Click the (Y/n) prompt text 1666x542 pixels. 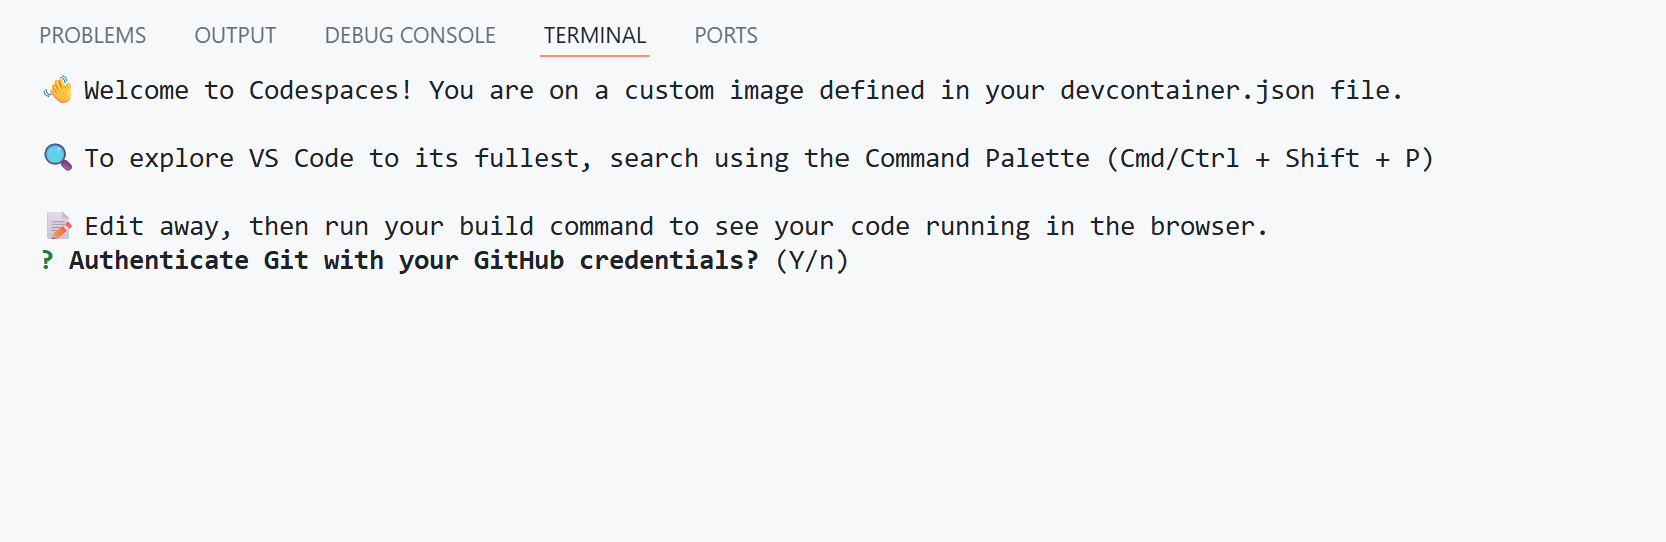(x=812, y=261)
